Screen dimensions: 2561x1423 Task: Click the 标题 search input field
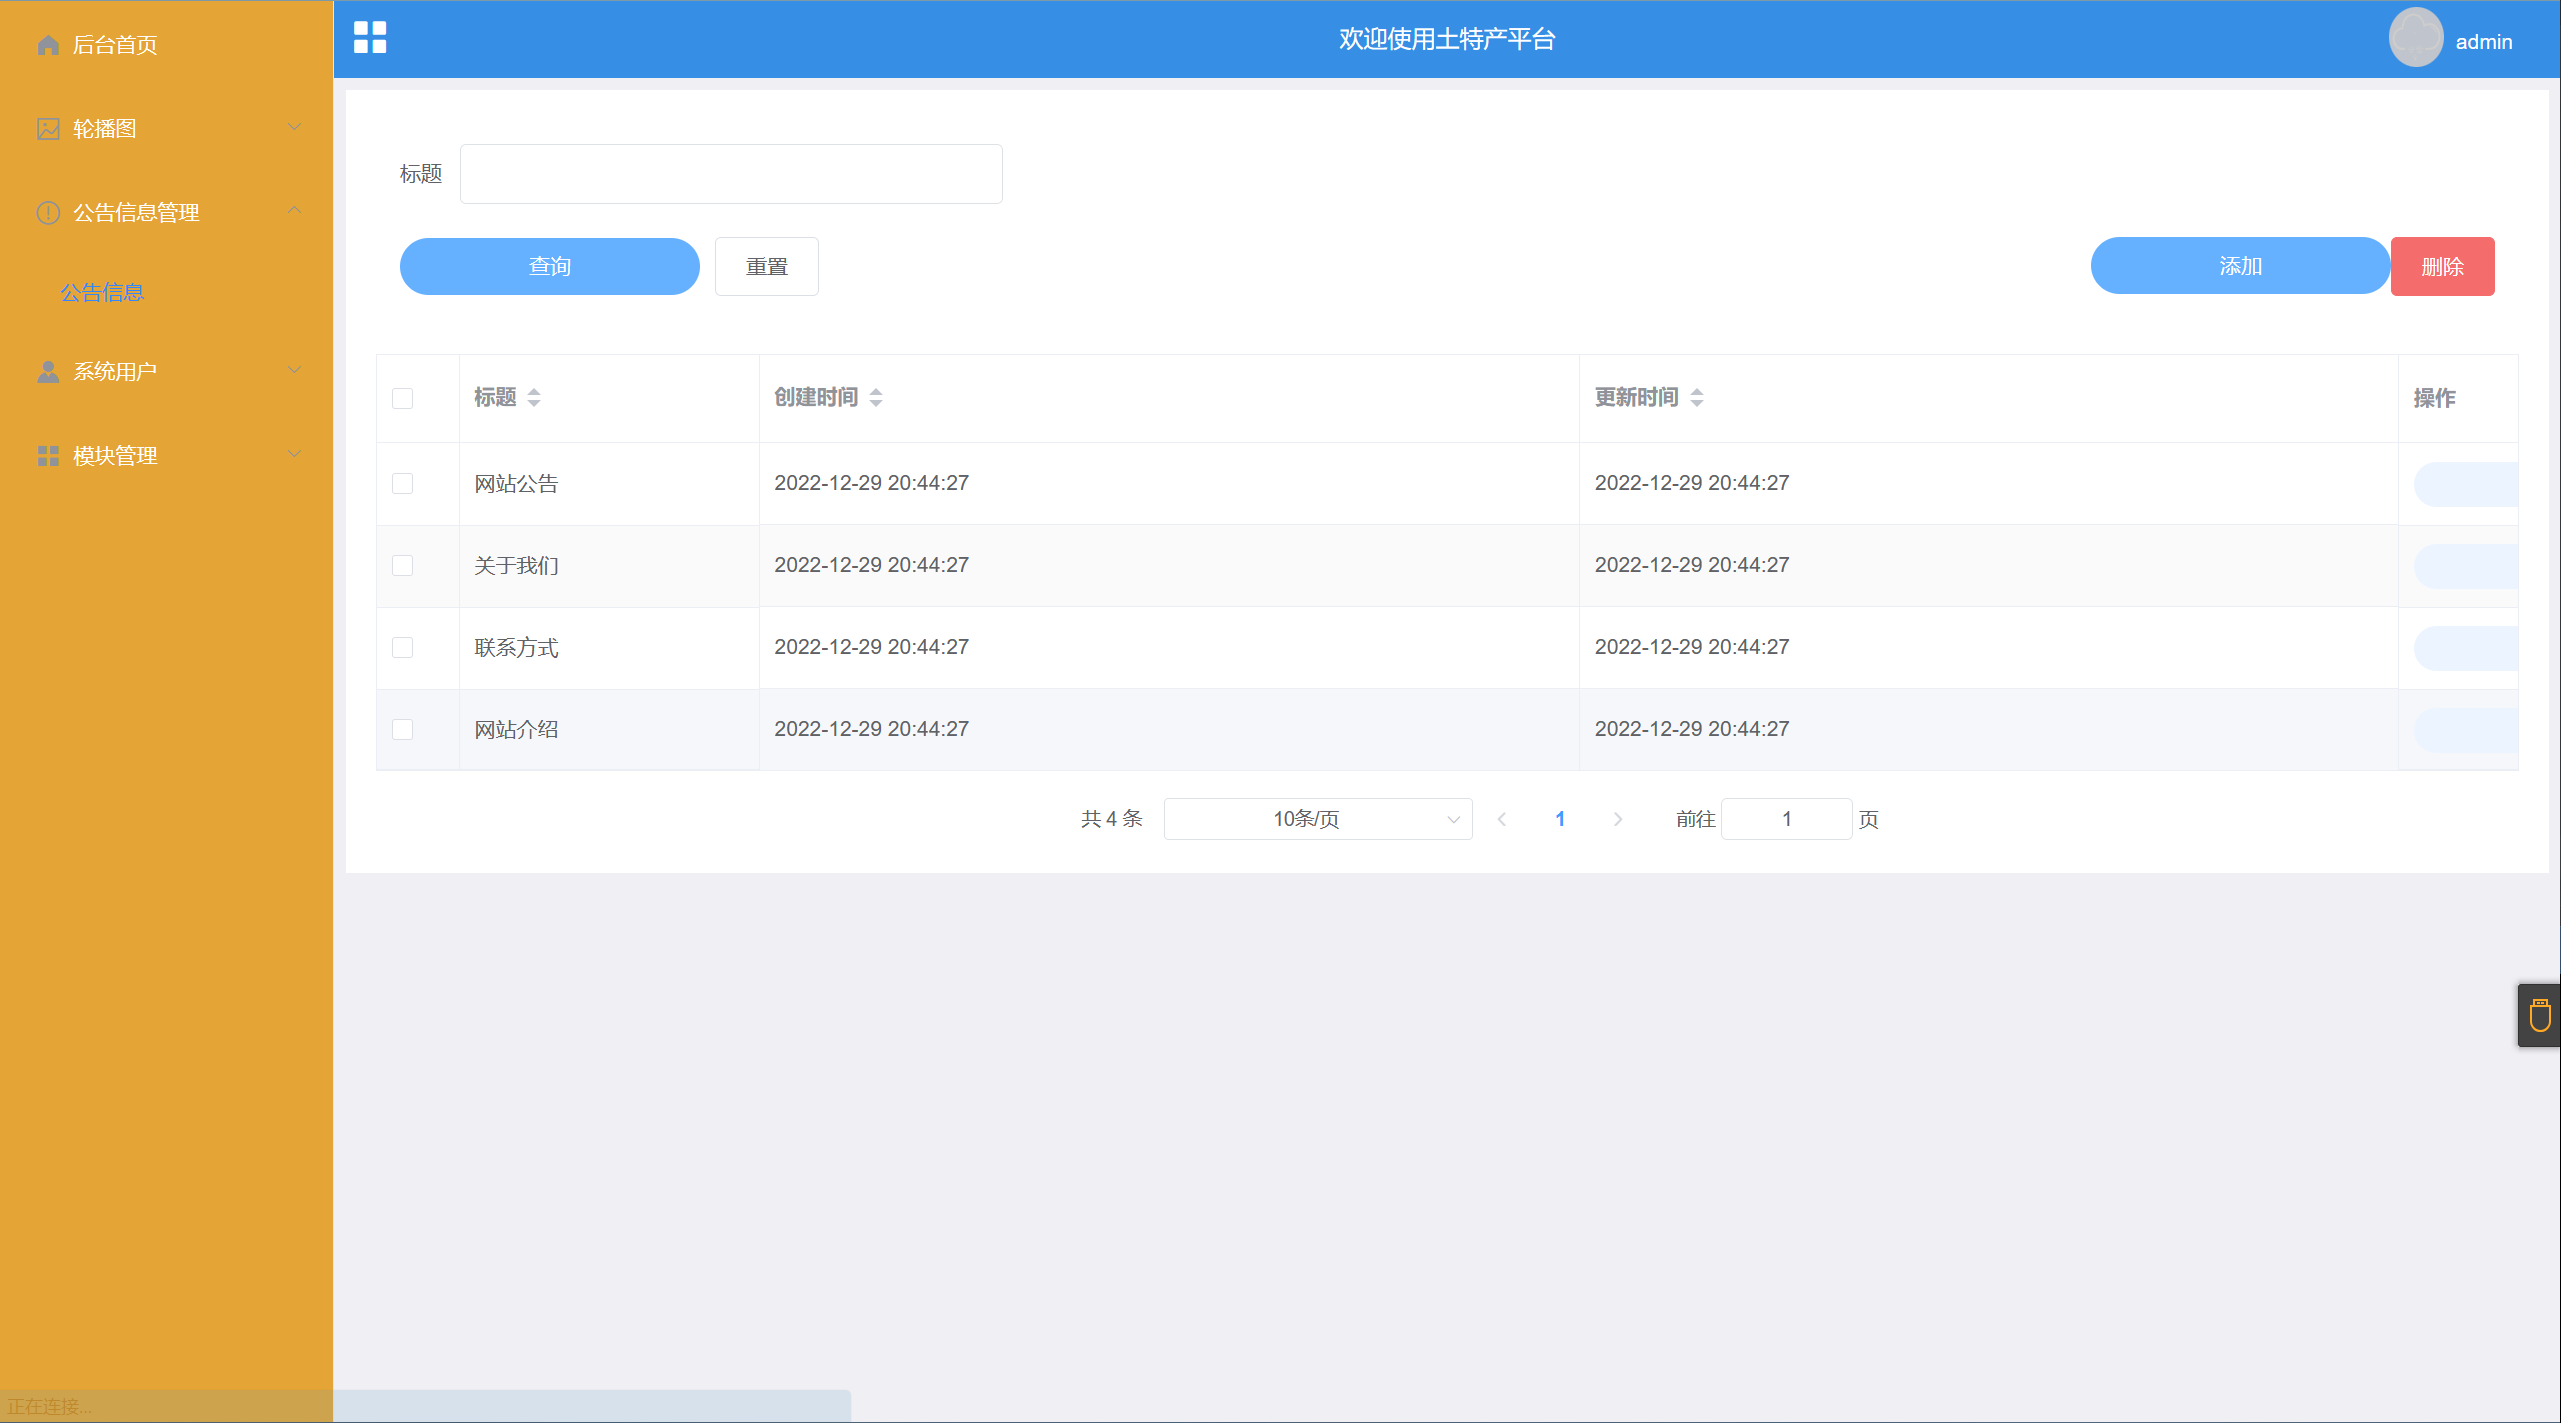[x=730, y=174]
